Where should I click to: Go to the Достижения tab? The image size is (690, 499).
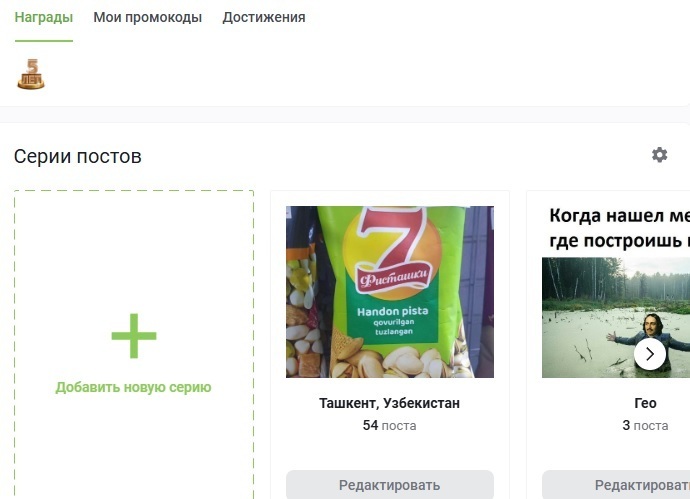(x=264, y=17)
